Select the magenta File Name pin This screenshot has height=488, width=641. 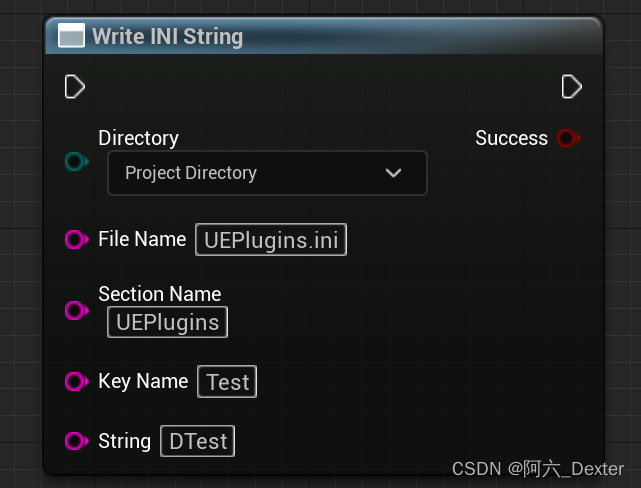(76, 239)
